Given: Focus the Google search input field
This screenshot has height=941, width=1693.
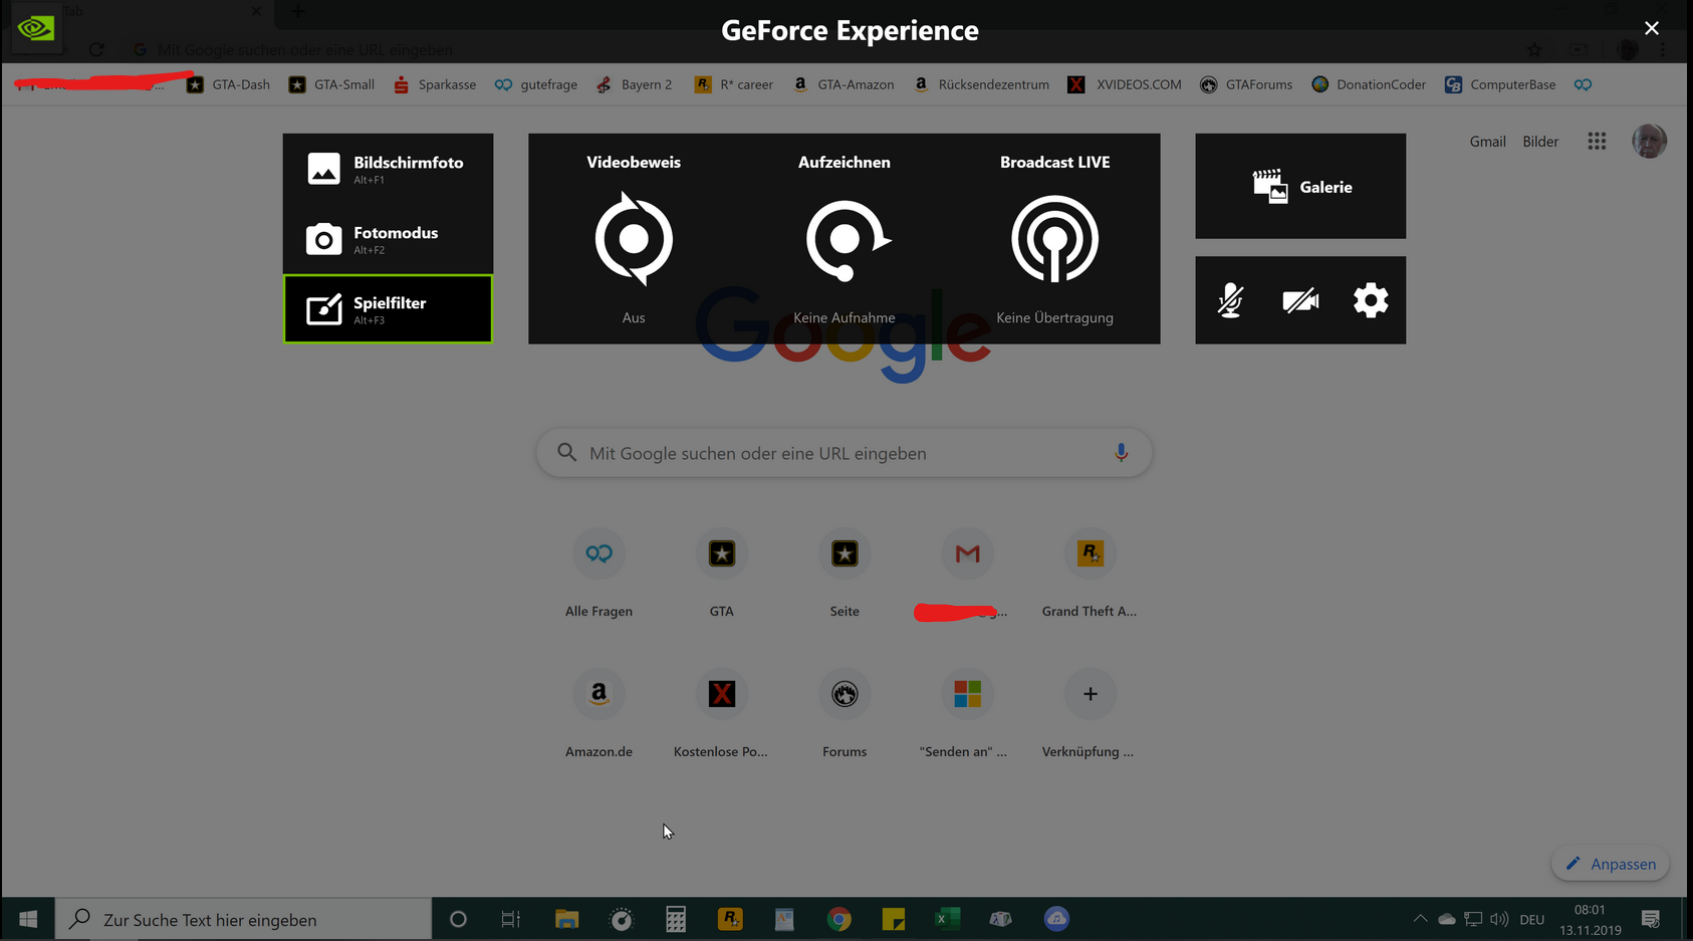Looking at the screenshot, I should [844, 453].
